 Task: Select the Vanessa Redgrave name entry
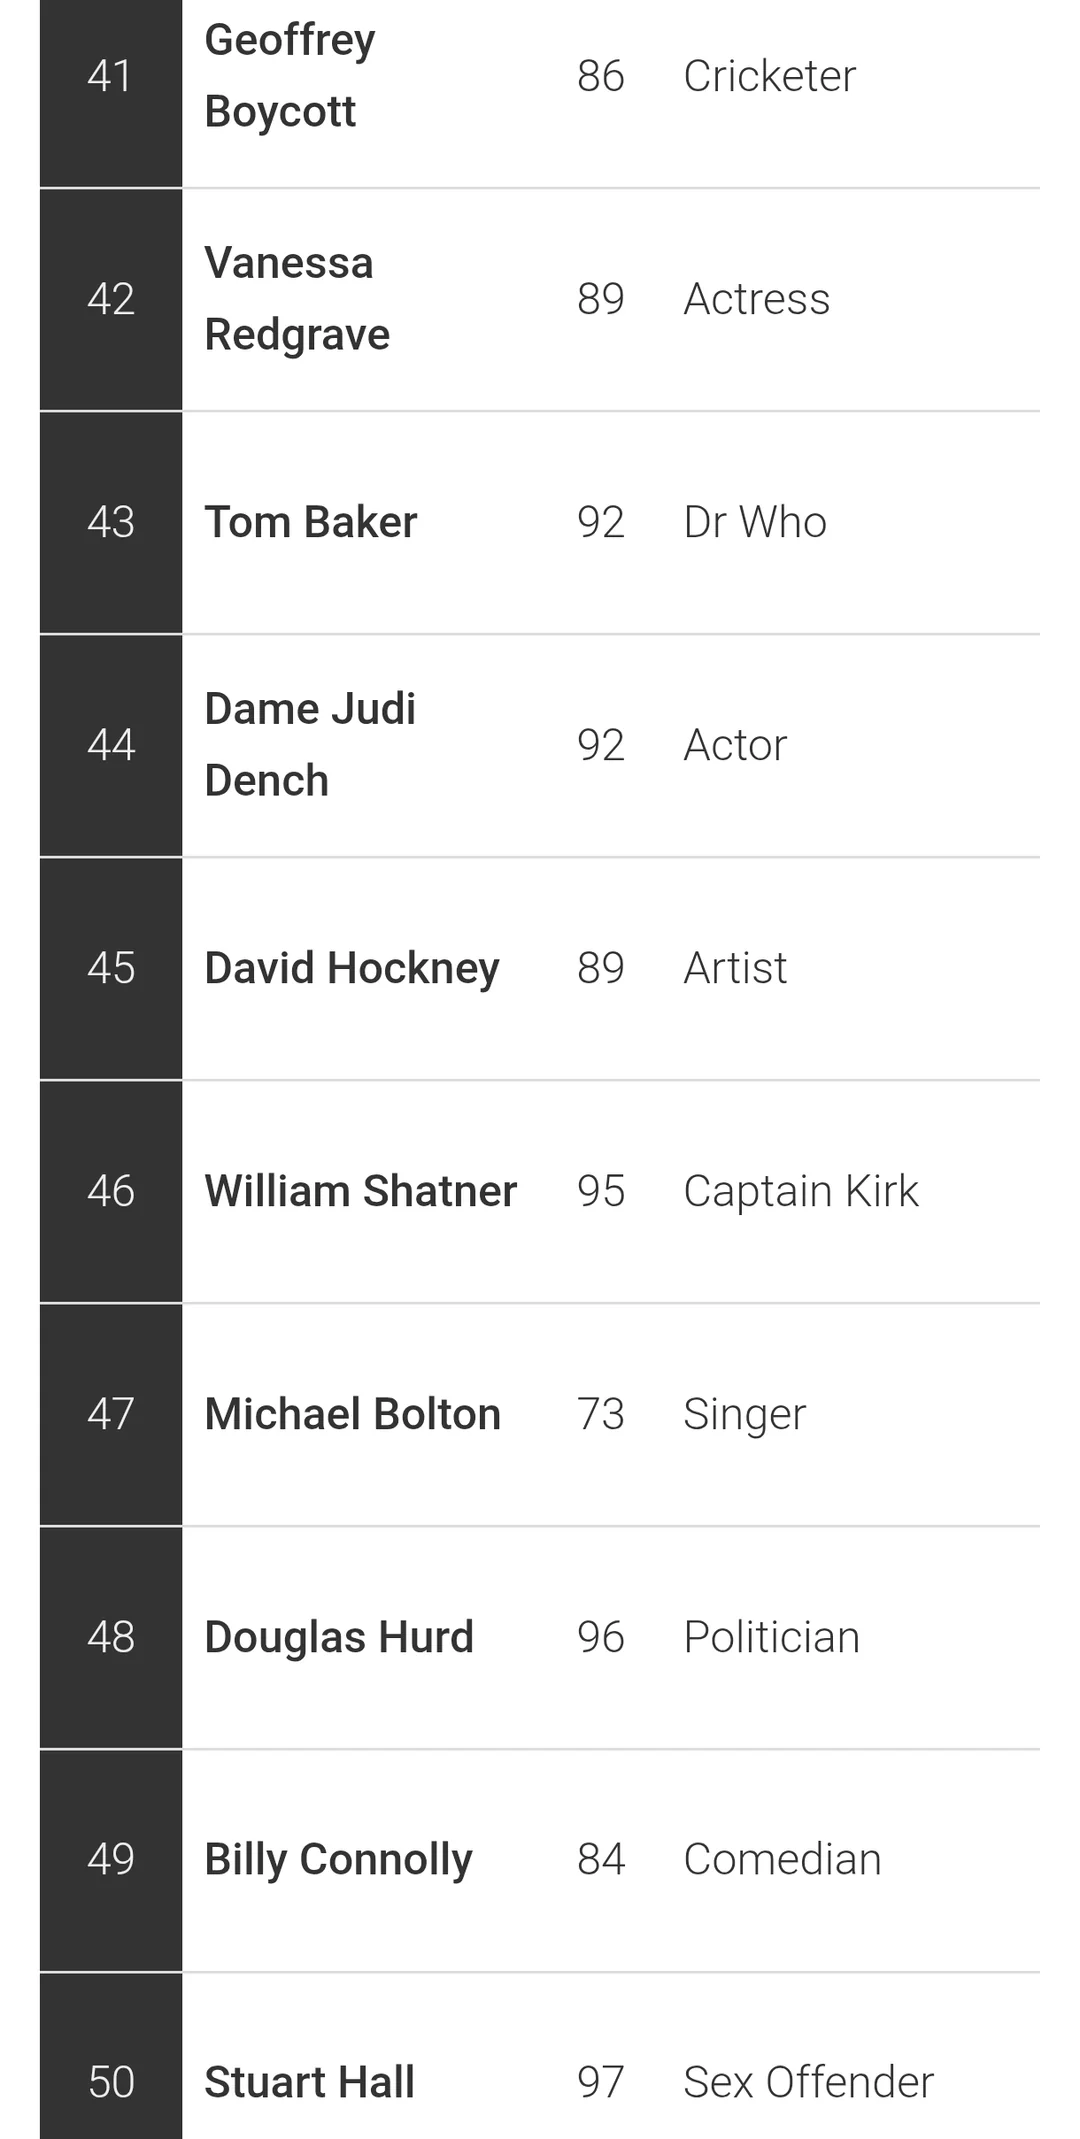[x=297, y=299]
